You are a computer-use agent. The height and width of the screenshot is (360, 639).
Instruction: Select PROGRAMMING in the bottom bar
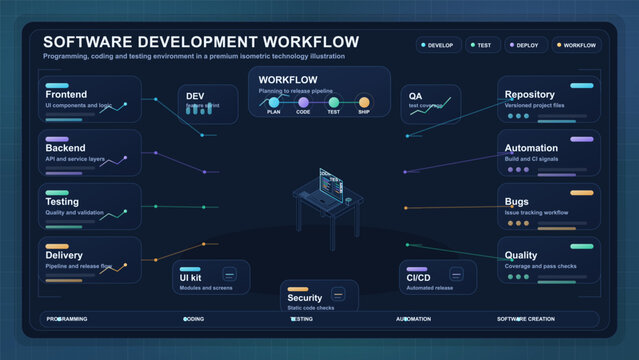[x=67, y=319]
